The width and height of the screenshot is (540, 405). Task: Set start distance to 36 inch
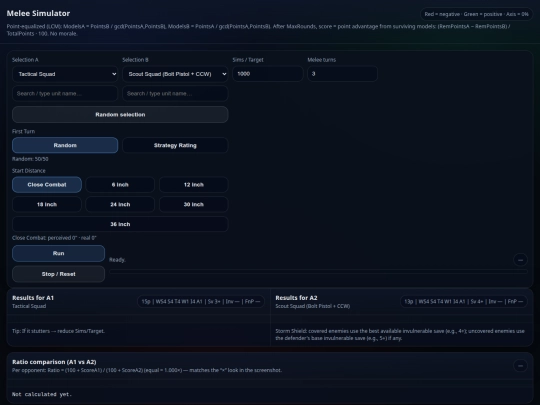click(x=120, y=224)
